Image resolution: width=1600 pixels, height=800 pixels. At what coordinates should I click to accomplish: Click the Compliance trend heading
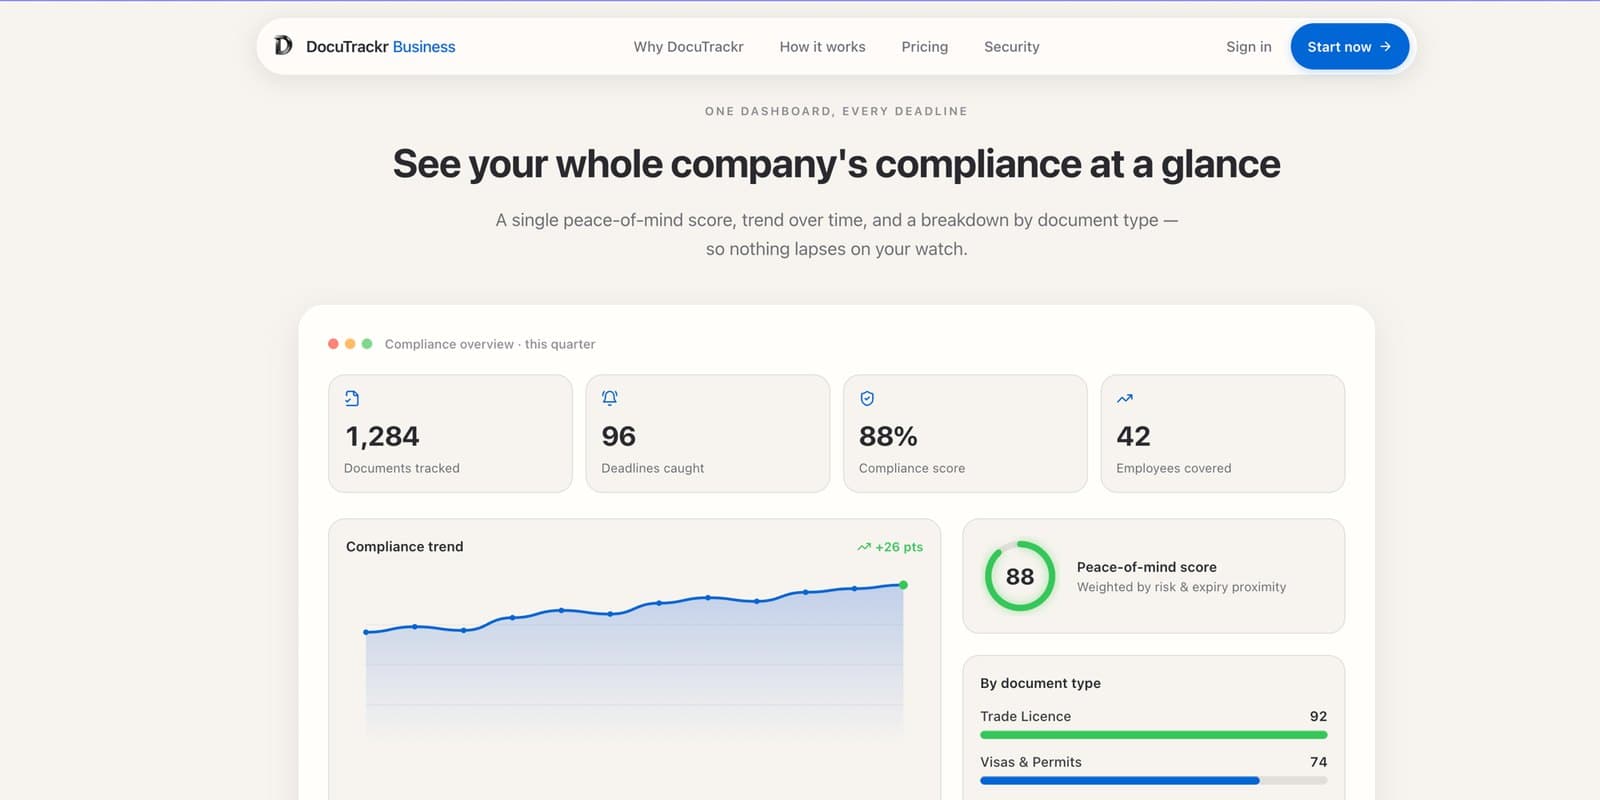[404, 546]
